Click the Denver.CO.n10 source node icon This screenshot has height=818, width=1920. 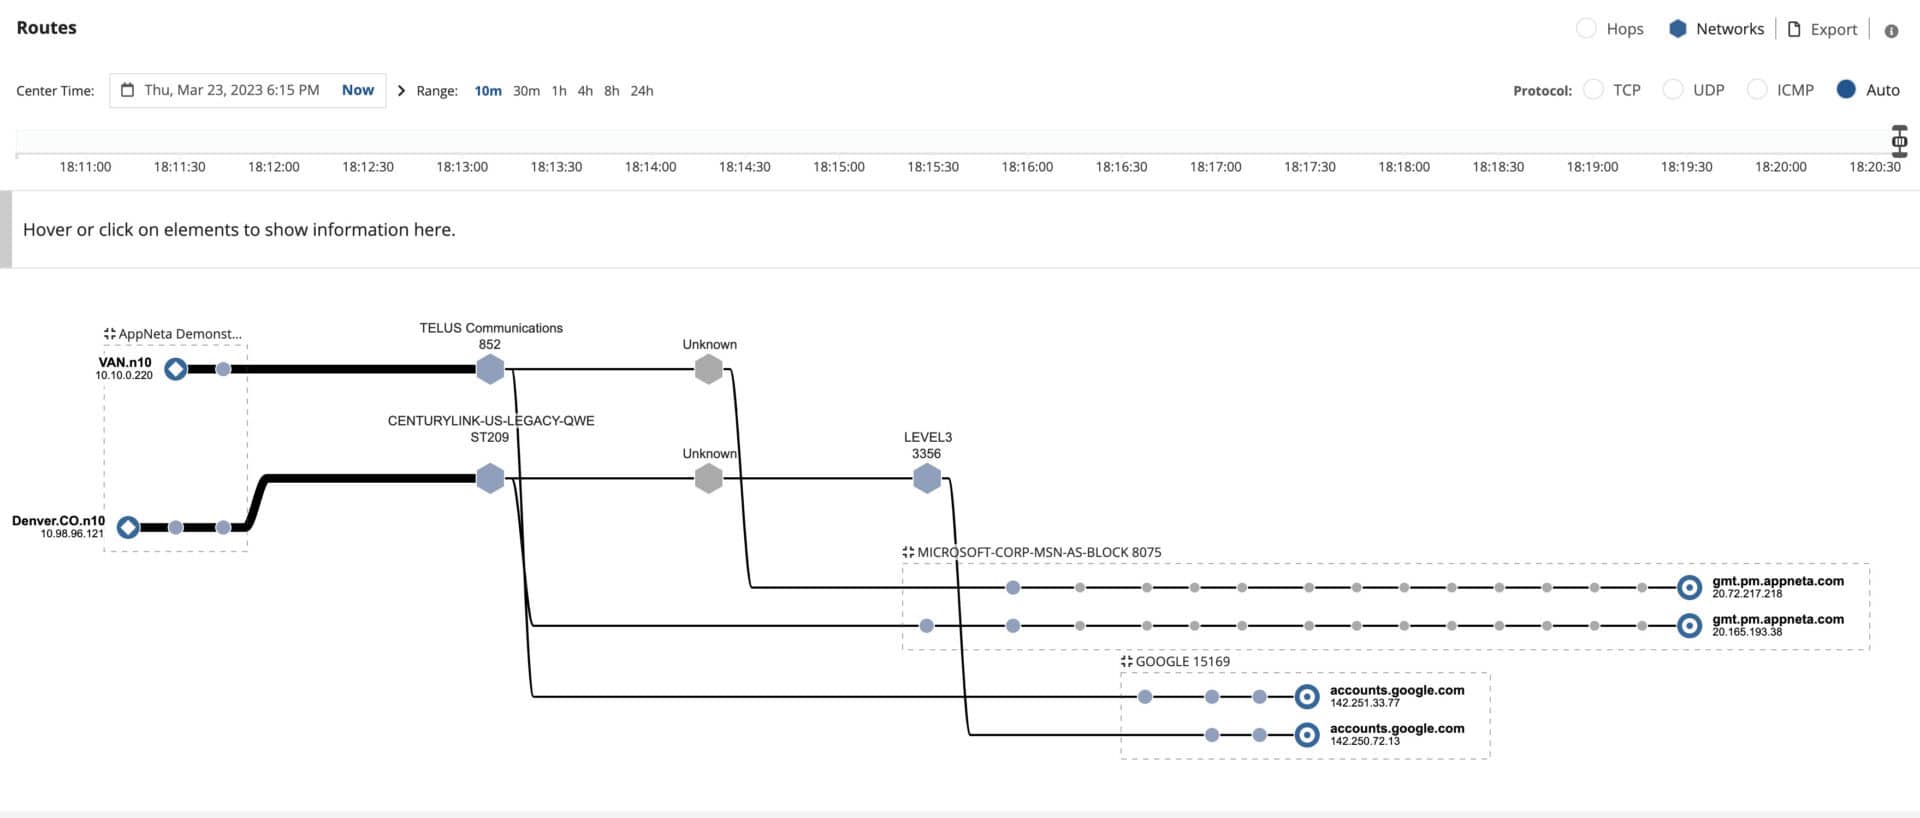(x=128, y=527)
